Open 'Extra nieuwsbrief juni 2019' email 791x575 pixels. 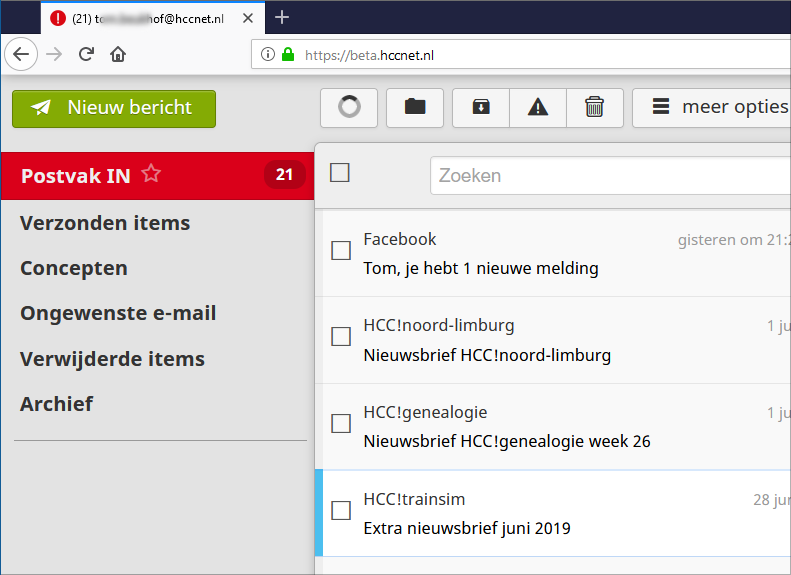point(467,528)
